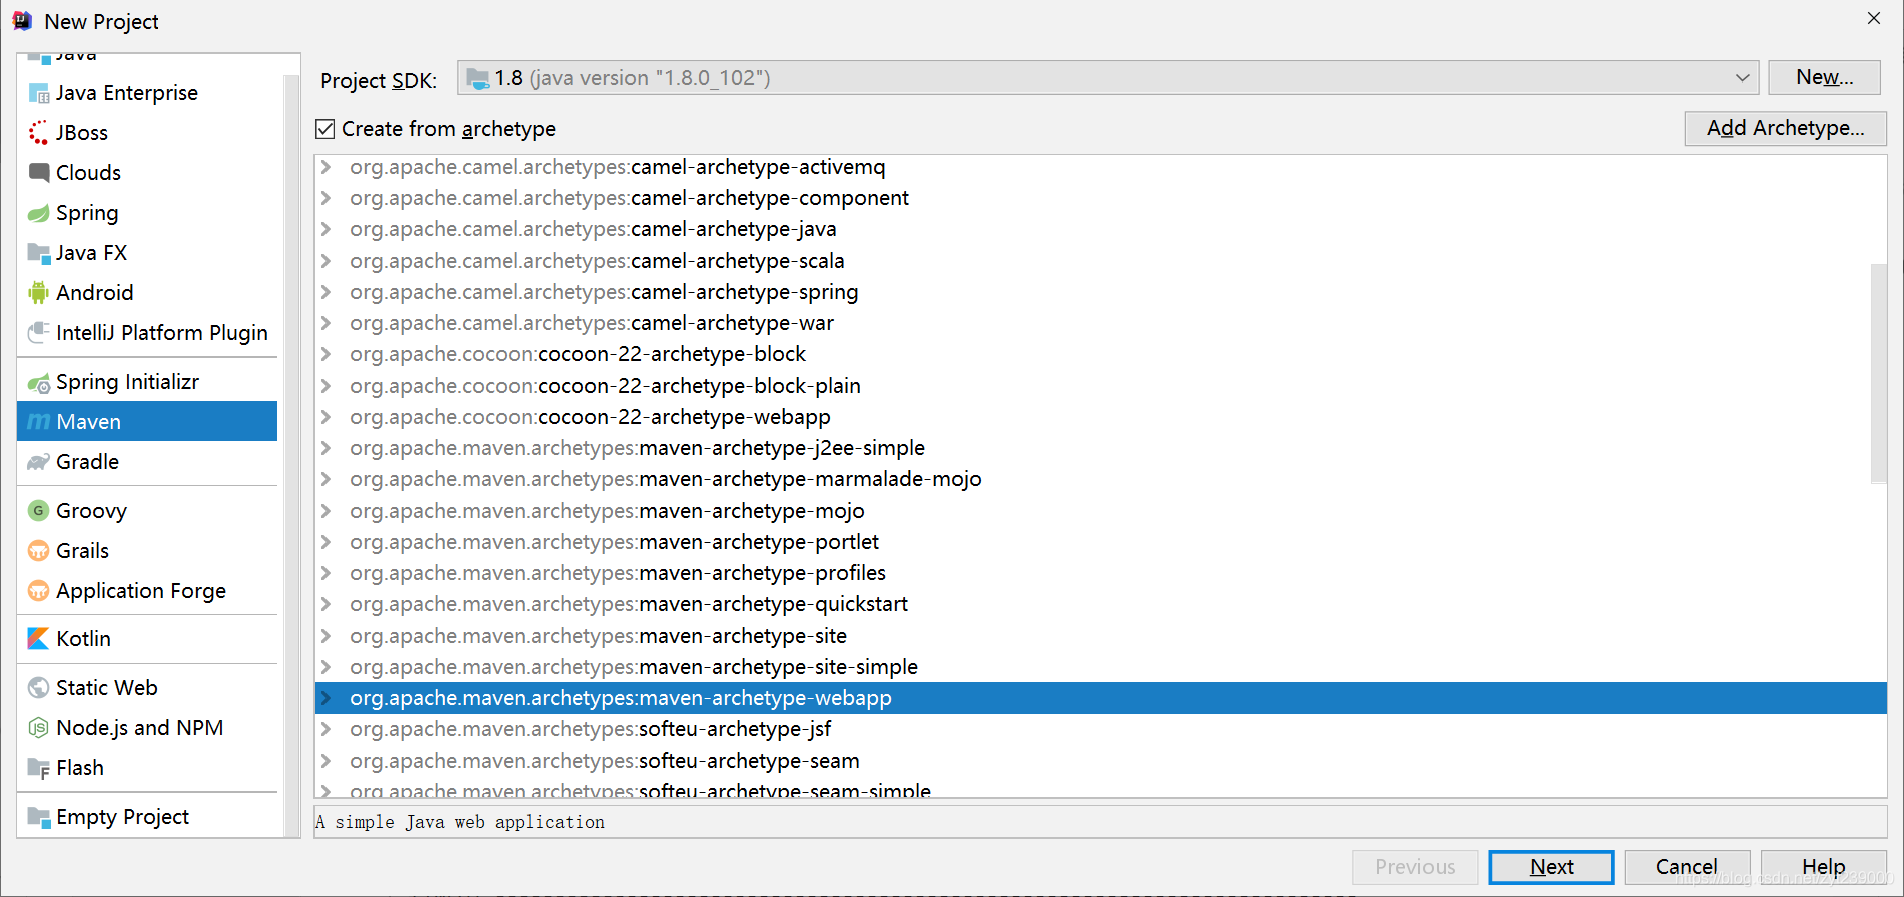
Task: Expand camel-archetype-spring node
Action: pyautogui.click(x=326, y=292)
